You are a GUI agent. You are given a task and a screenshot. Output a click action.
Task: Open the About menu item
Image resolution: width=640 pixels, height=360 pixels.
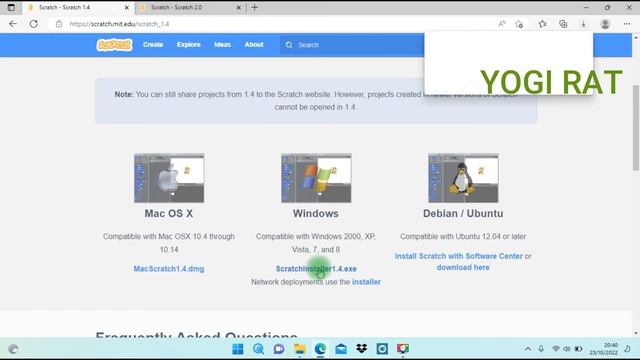pos(254,44)
